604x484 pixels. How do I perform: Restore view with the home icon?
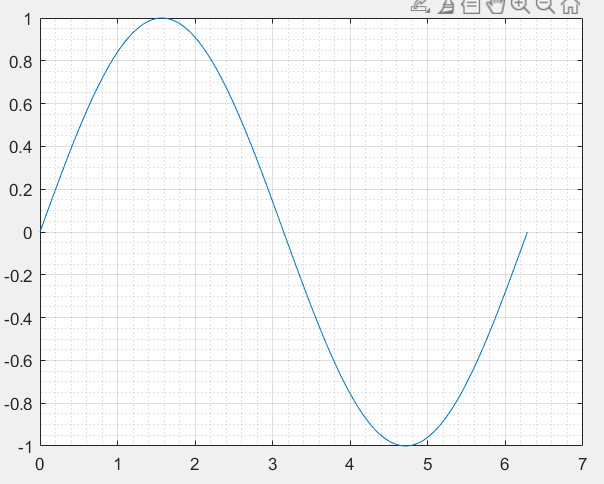click(x=570, y=7)
